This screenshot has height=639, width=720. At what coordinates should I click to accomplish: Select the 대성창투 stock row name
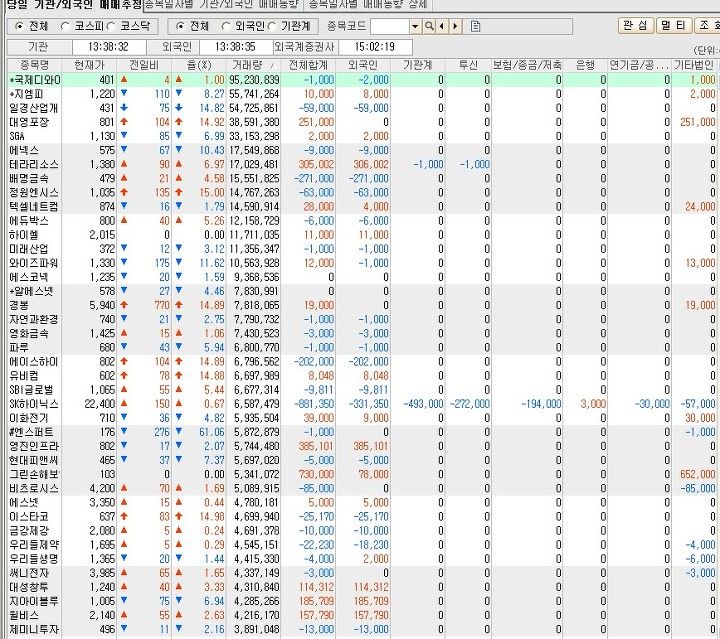click(x=29, y=587)
